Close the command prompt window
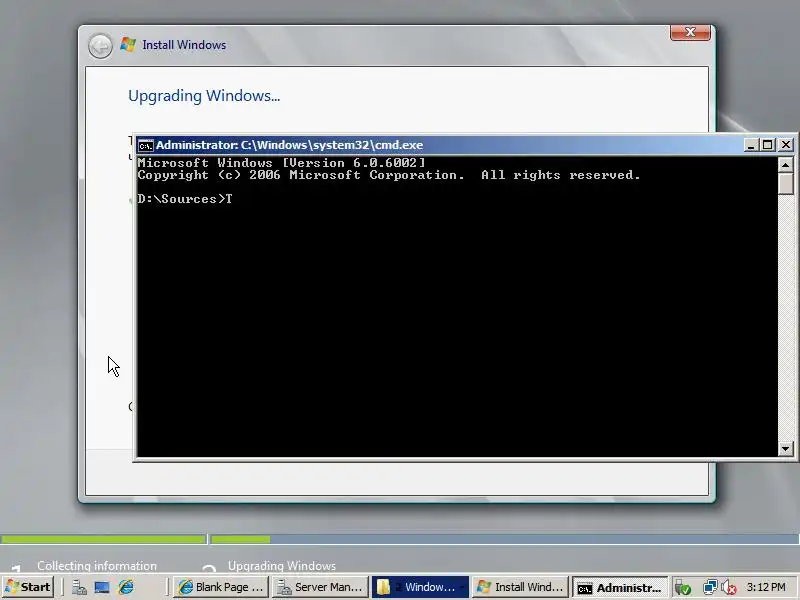The image size is (800, 600). [x=786, y=145]
